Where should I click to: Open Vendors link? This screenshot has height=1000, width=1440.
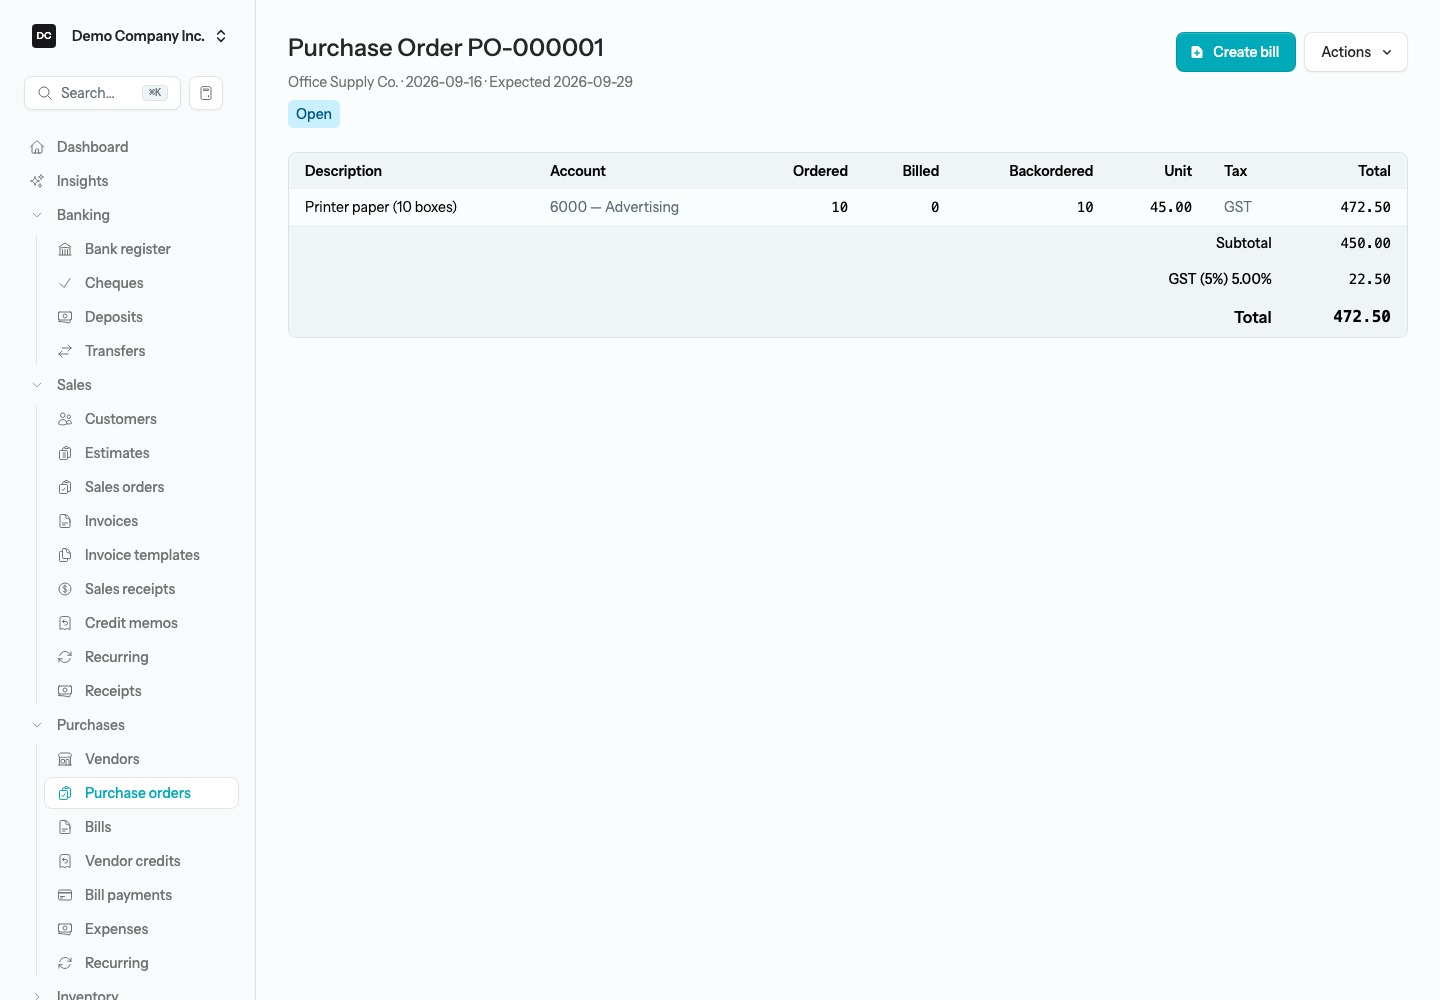(x=112, y=759)
